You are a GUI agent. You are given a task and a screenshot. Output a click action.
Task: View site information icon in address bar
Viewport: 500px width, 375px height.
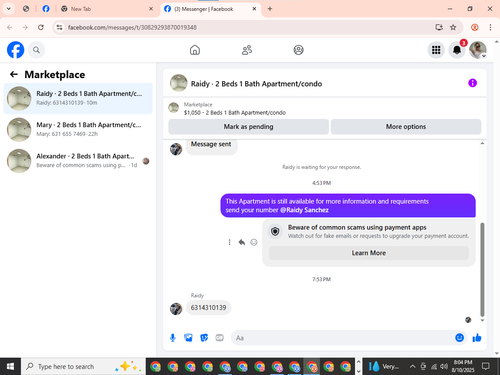pyautogui.click(x=59, y=27)
